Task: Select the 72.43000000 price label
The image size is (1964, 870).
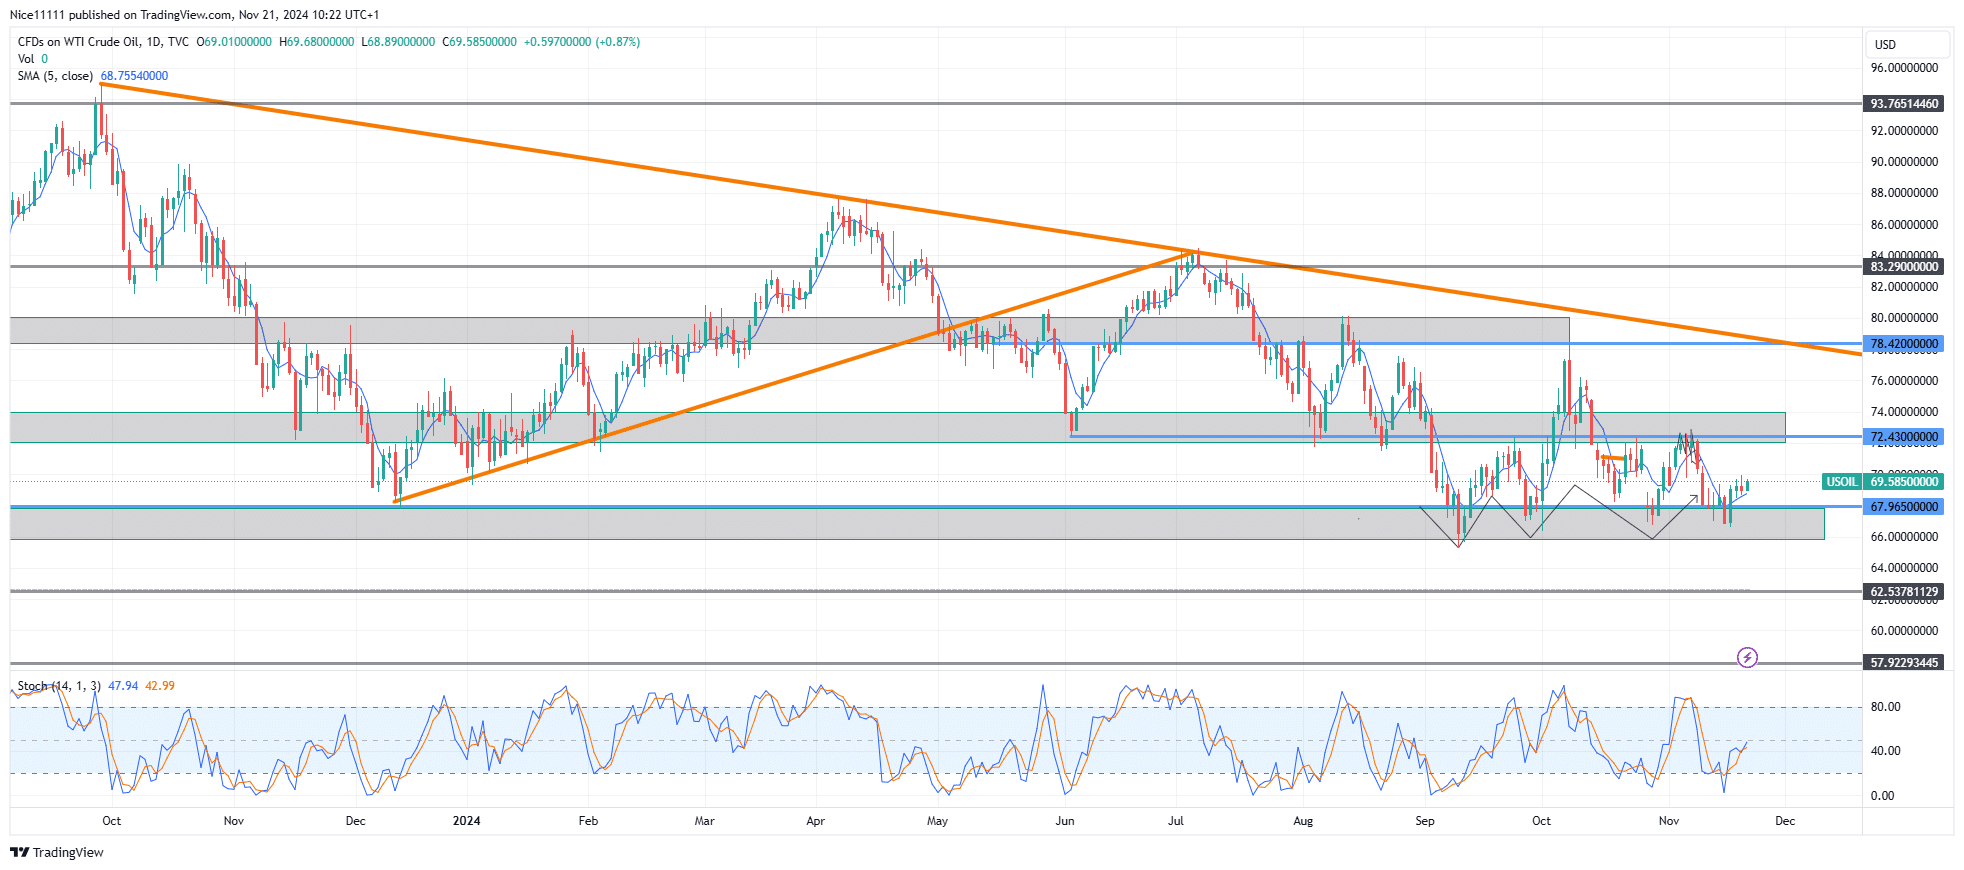Action: [x=1904, y=437]
